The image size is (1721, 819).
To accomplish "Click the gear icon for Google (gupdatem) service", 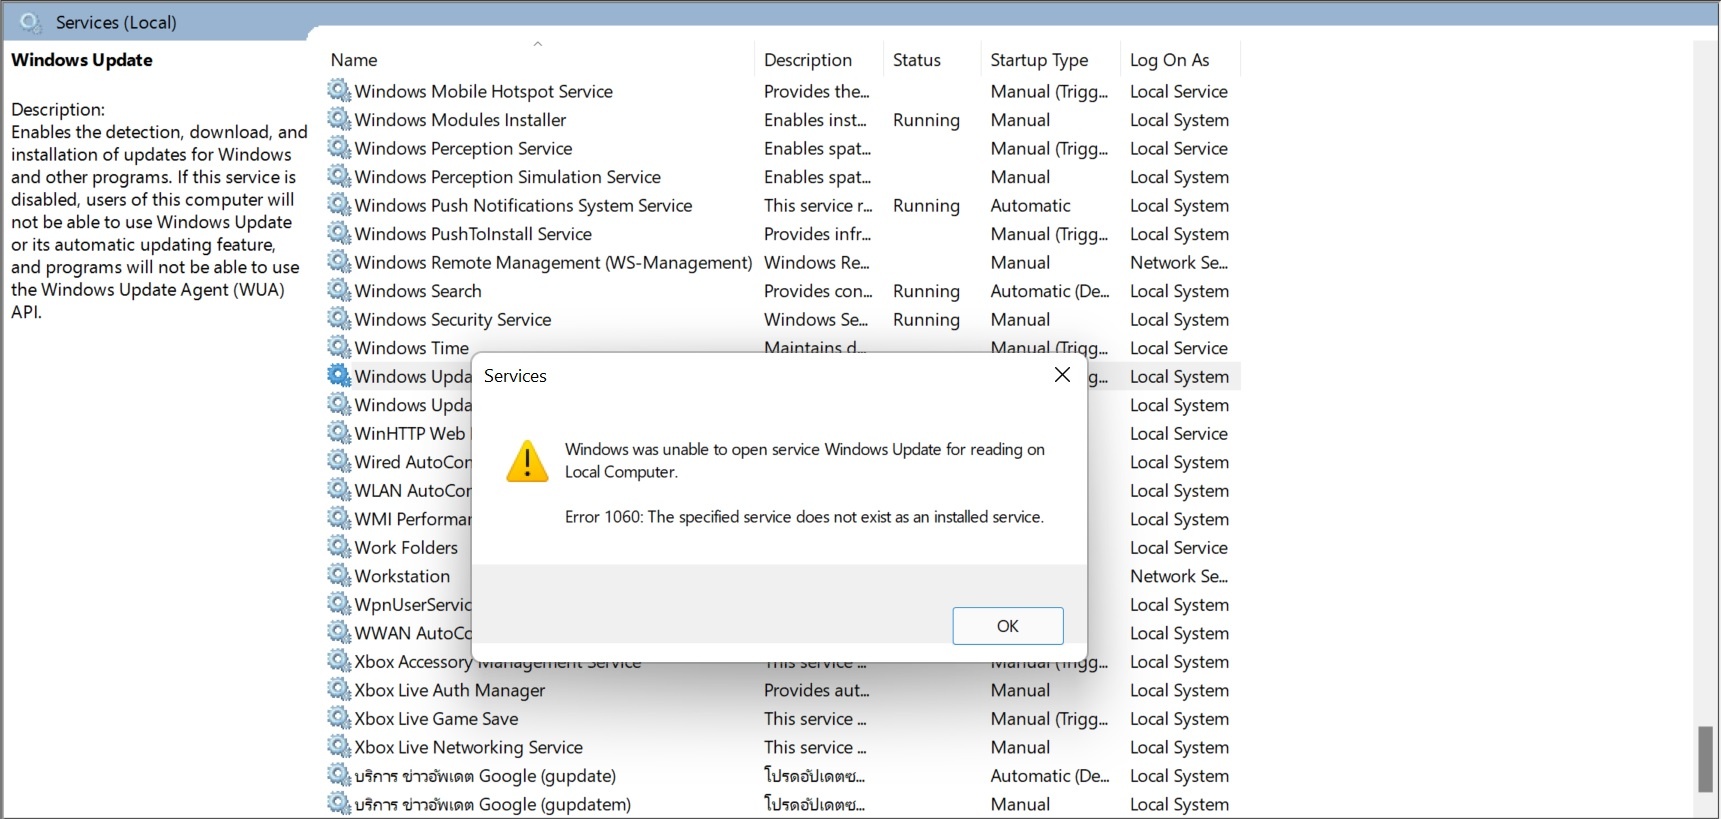I will click(339, 803).
